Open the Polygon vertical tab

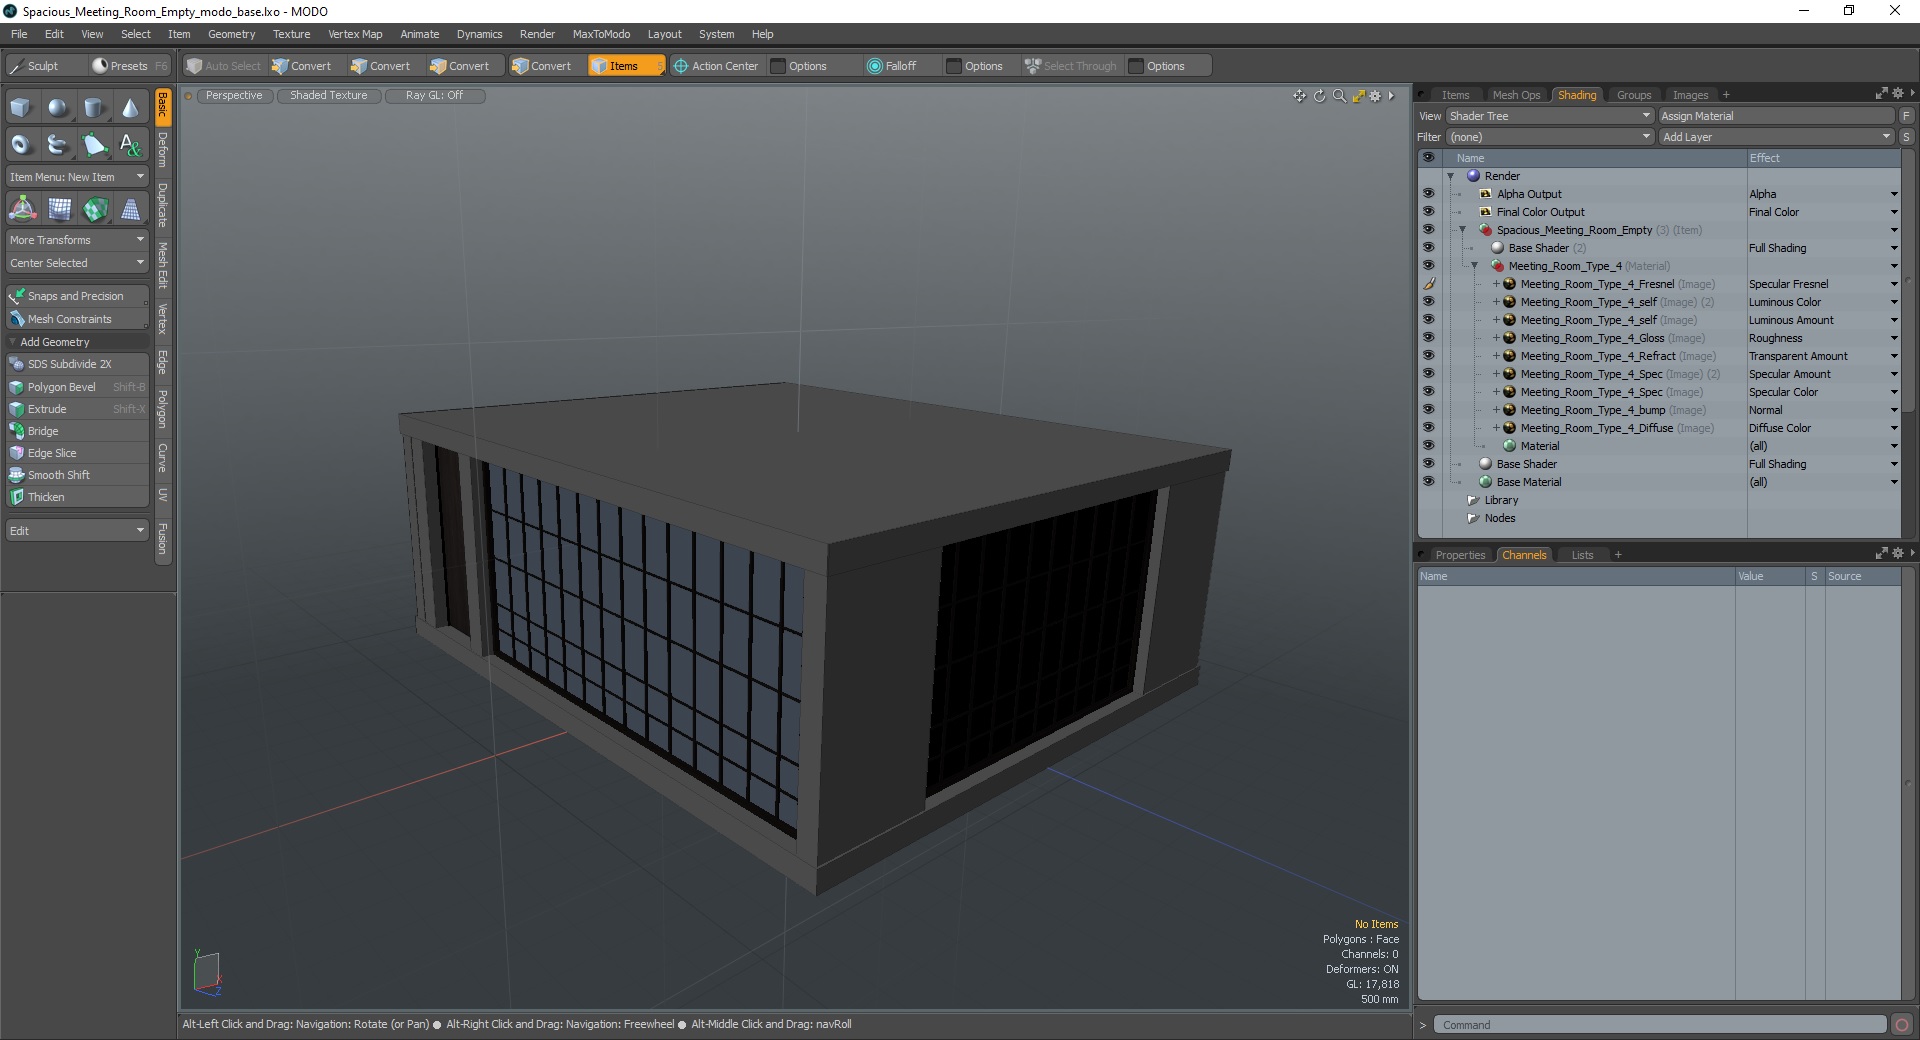[163, 408]
